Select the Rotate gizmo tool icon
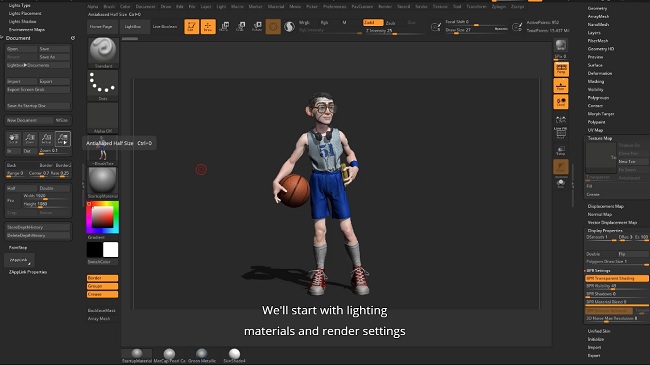 click(257, 27)
